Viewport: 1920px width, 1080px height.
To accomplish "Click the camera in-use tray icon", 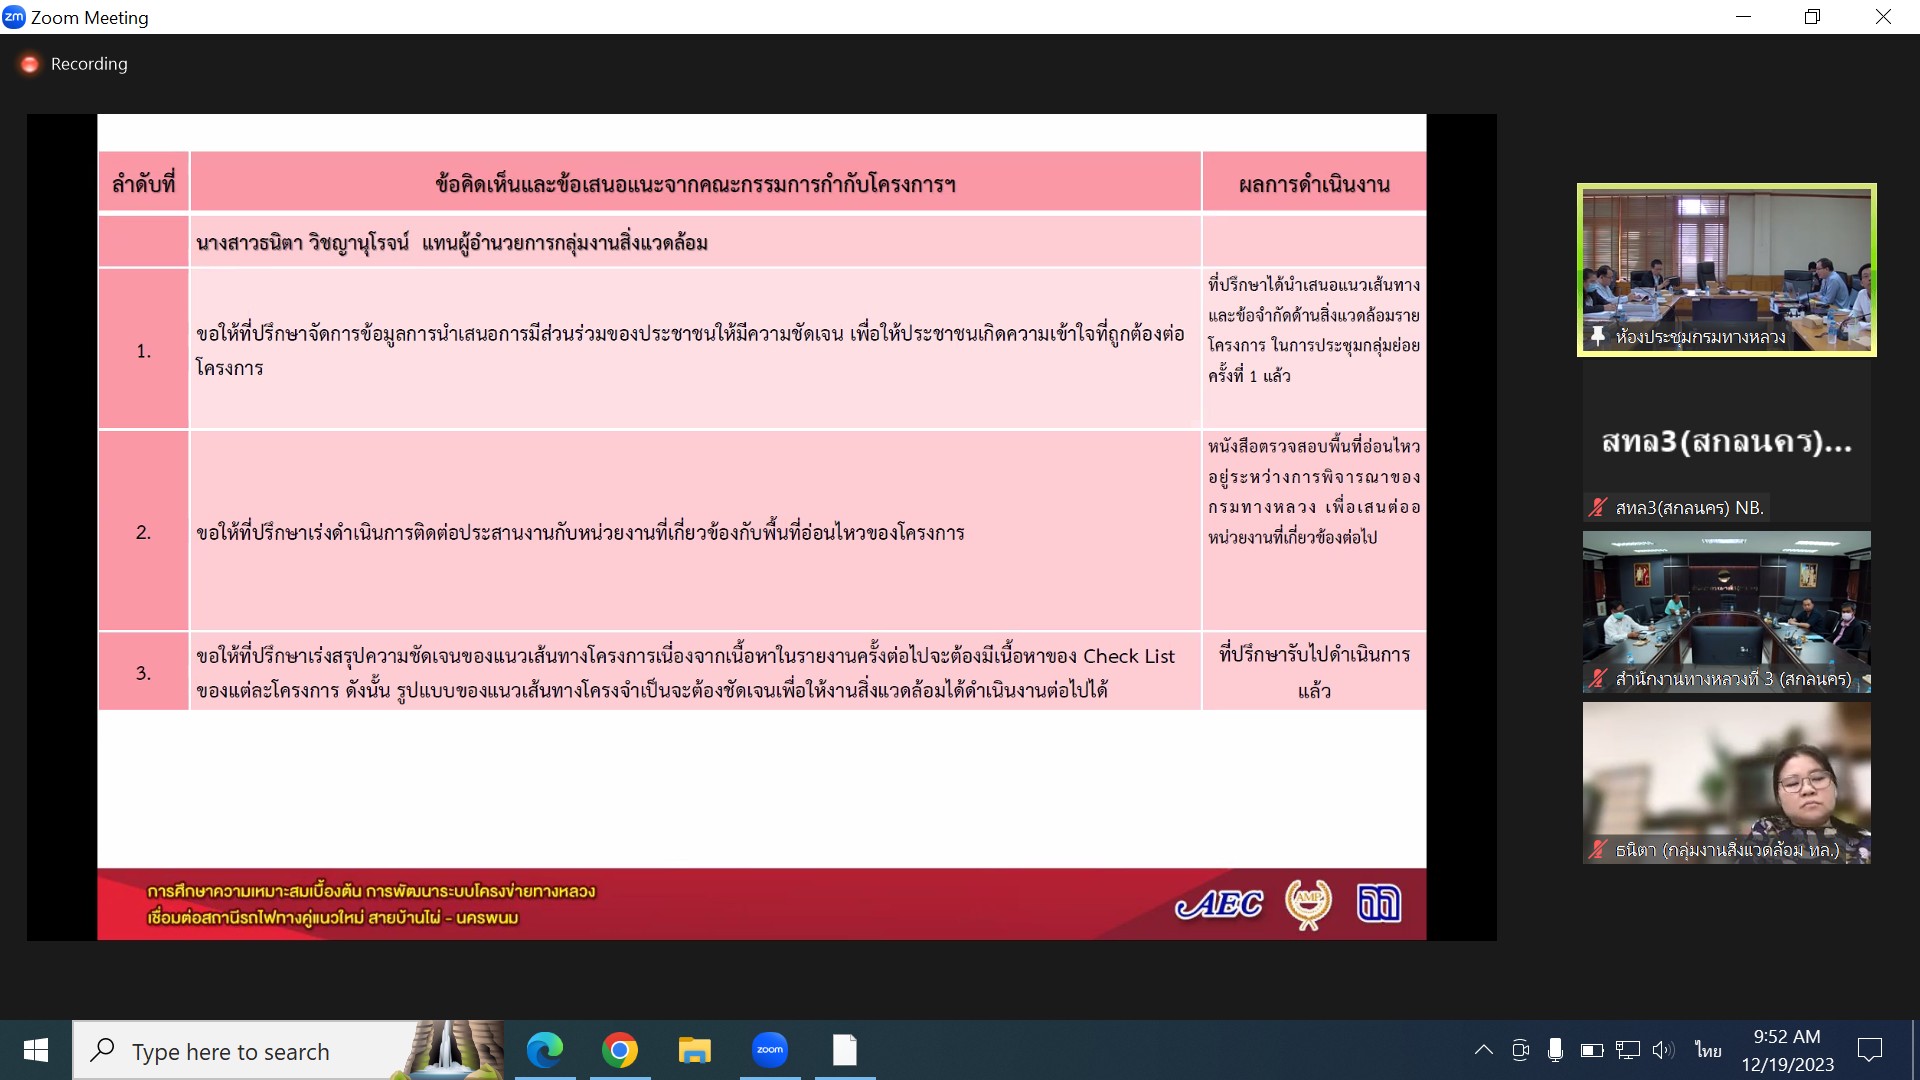I will click(x=1520, y=1050).
